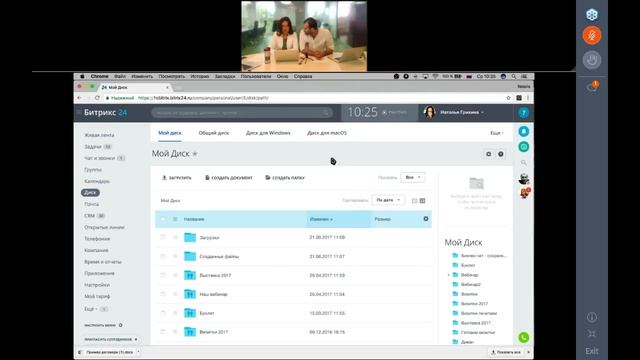The width and height of the screenshot is (640, 360).
Task: Open the Загрузки folder icon
Action: (190, 237)
